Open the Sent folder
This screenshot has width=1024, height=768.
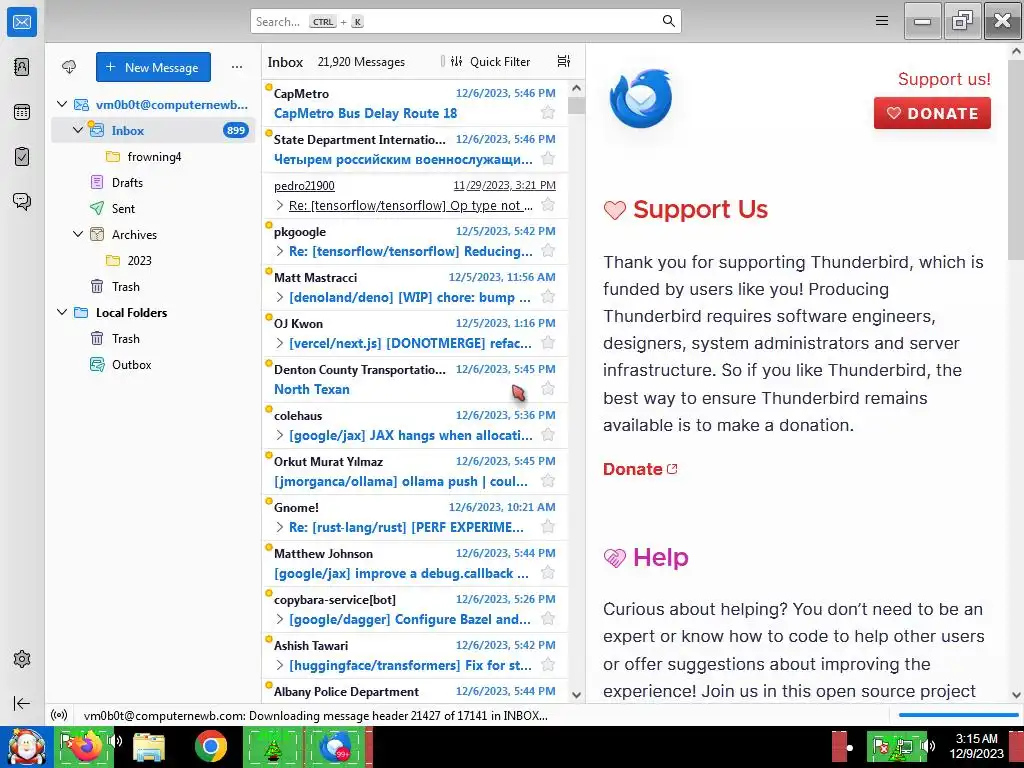point(153,208)
